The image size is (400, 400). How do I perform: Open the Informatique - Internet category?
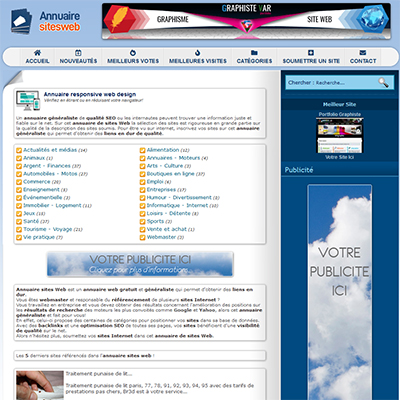(177, 205)
